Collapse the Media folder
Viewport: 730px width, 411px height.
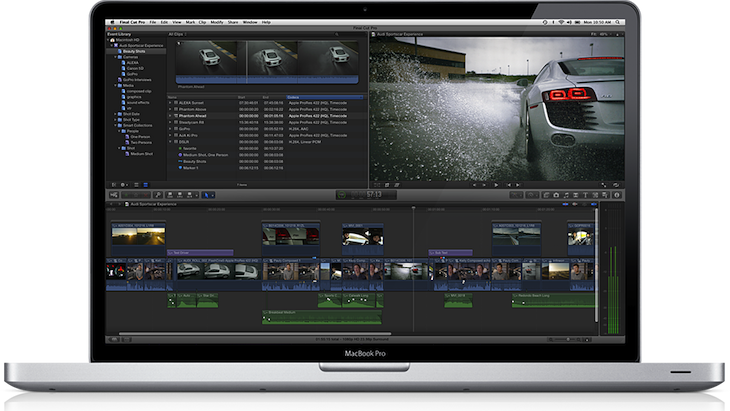click(116, 86)
